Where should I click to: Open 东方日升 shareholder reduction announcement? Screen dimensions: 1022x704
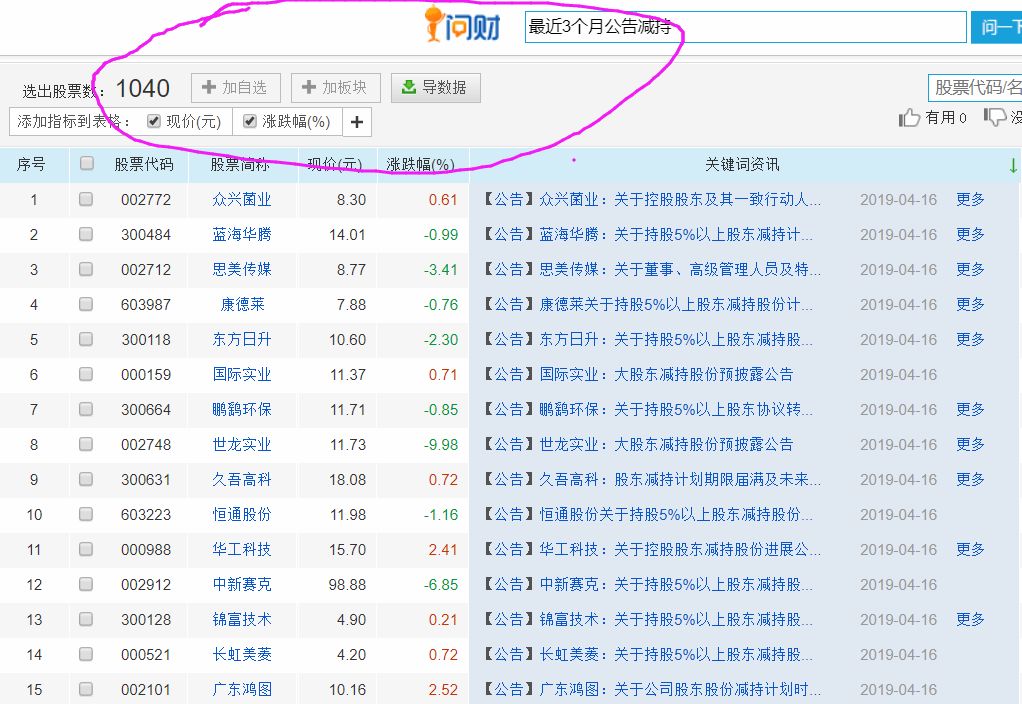click(x=645, y=339)
